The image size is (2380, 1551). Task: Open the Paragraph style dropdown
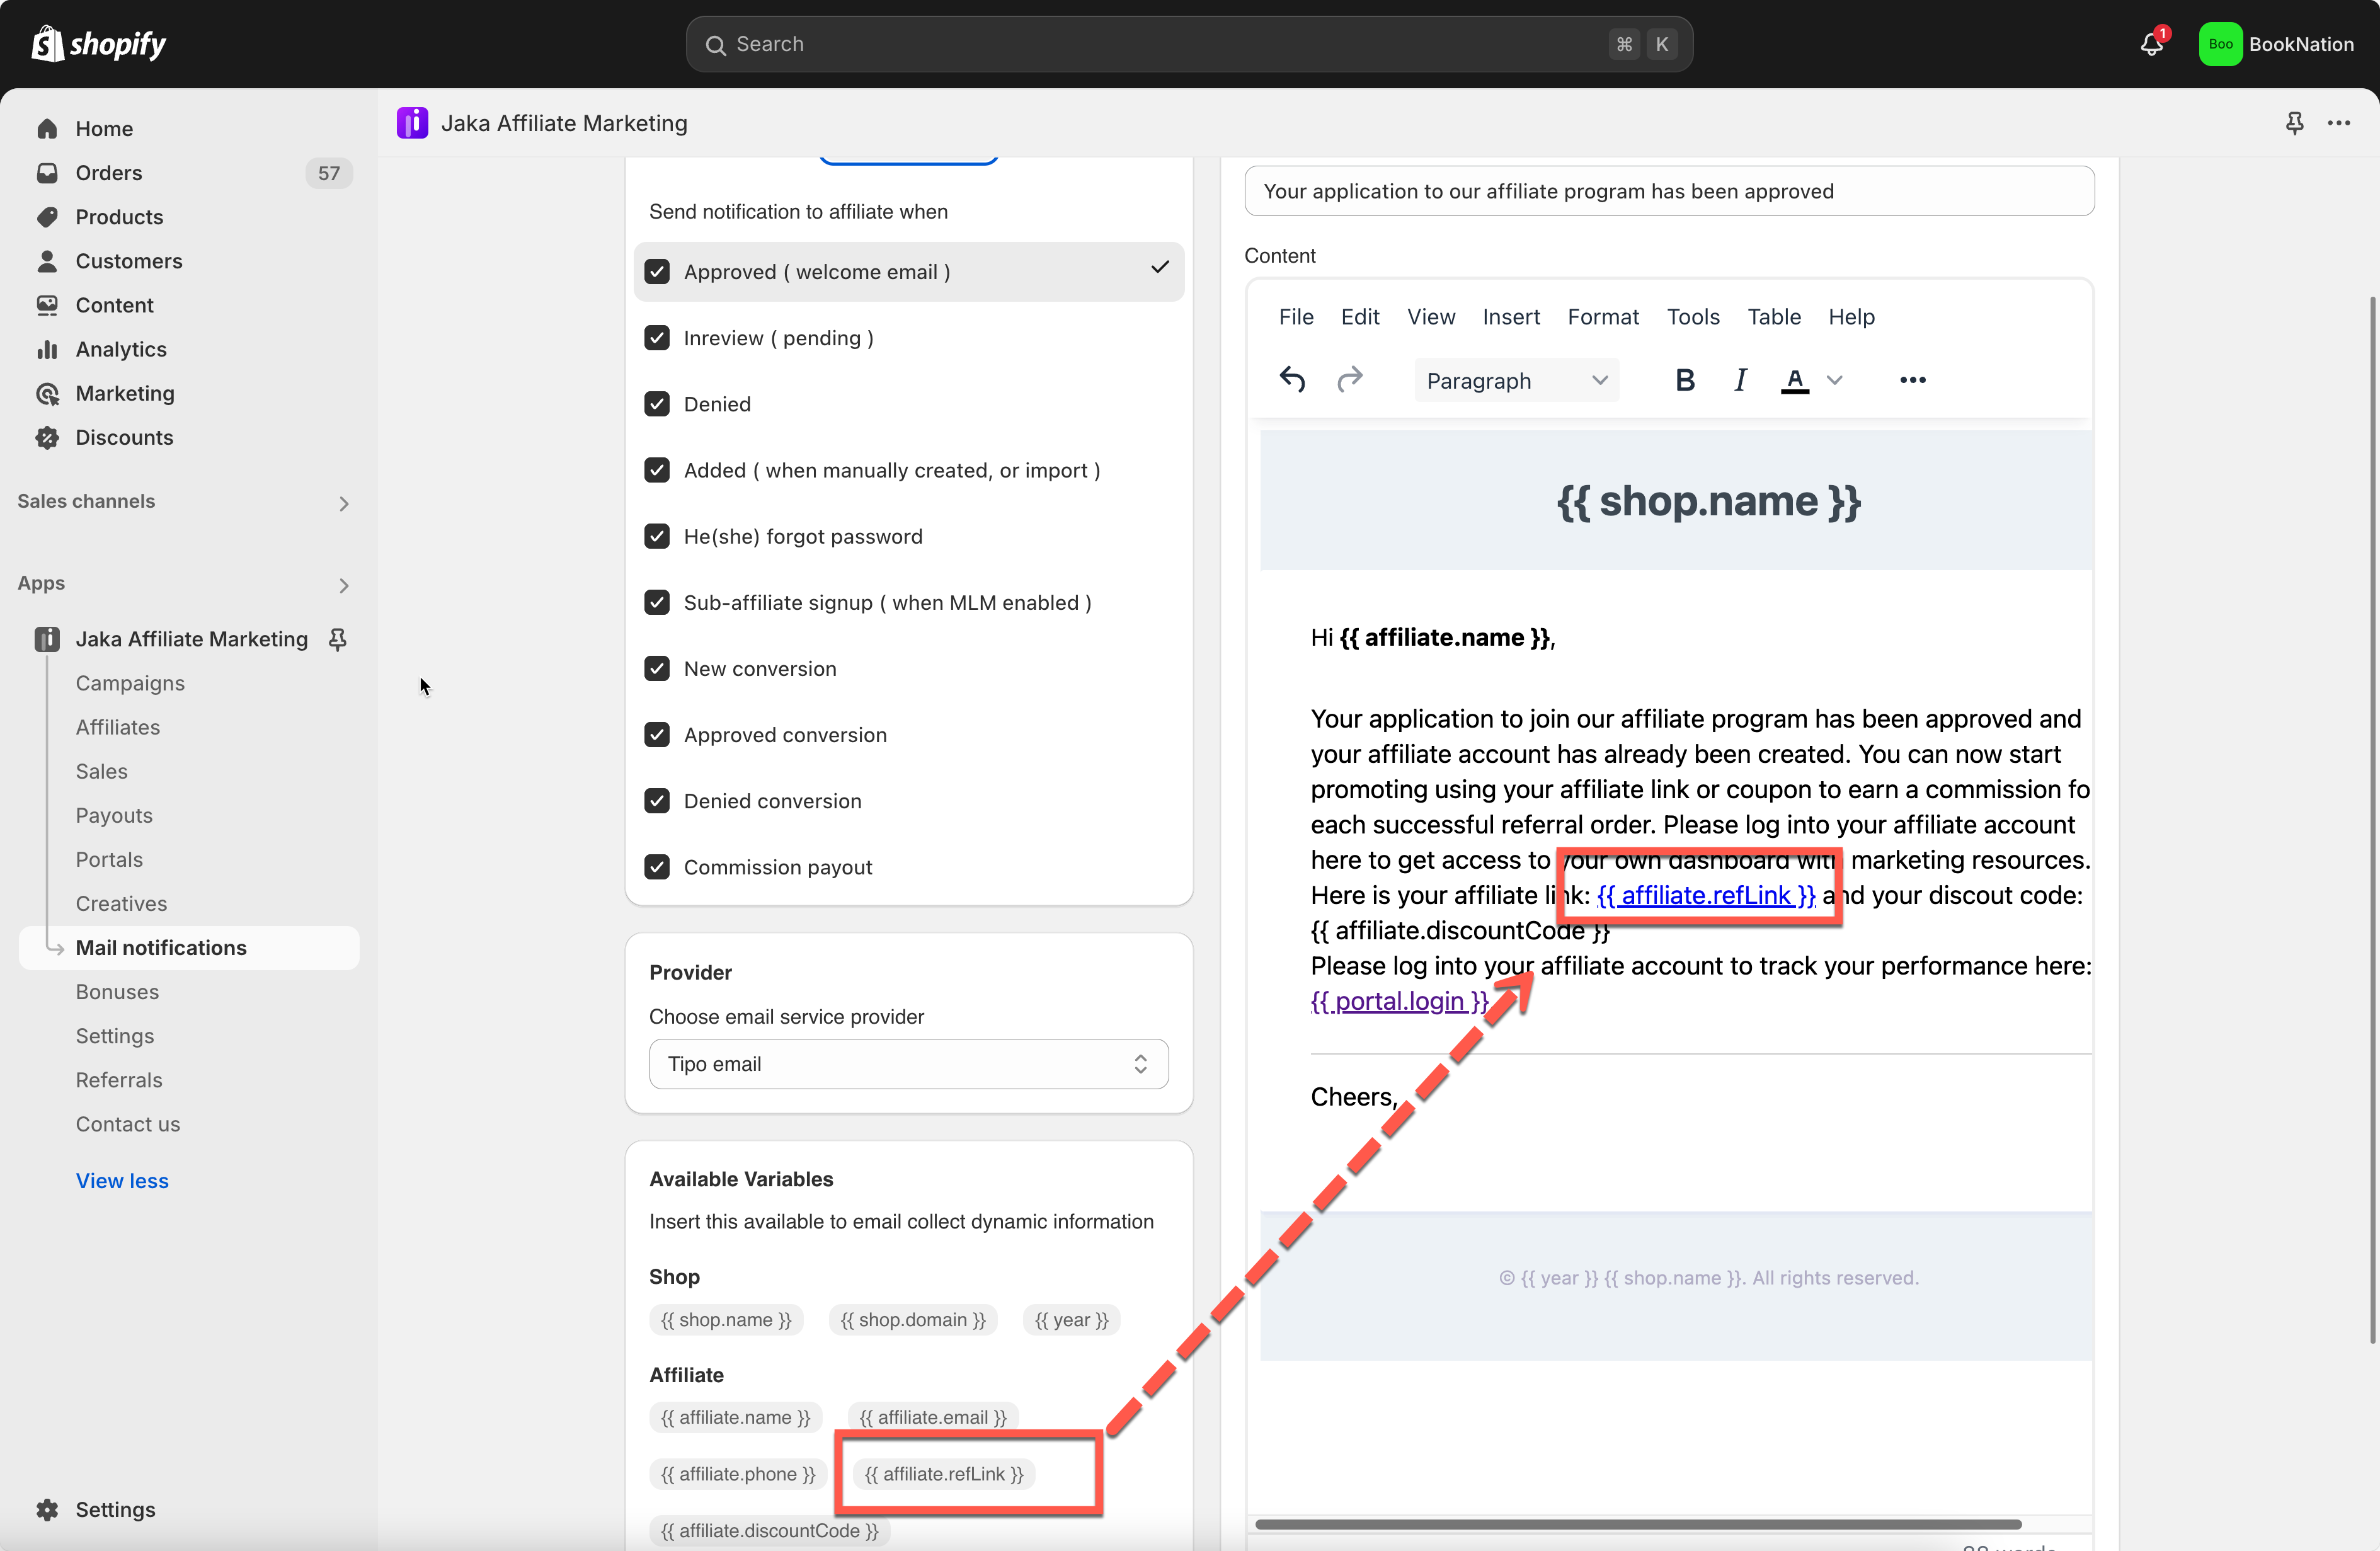[x=1515, y=380]
